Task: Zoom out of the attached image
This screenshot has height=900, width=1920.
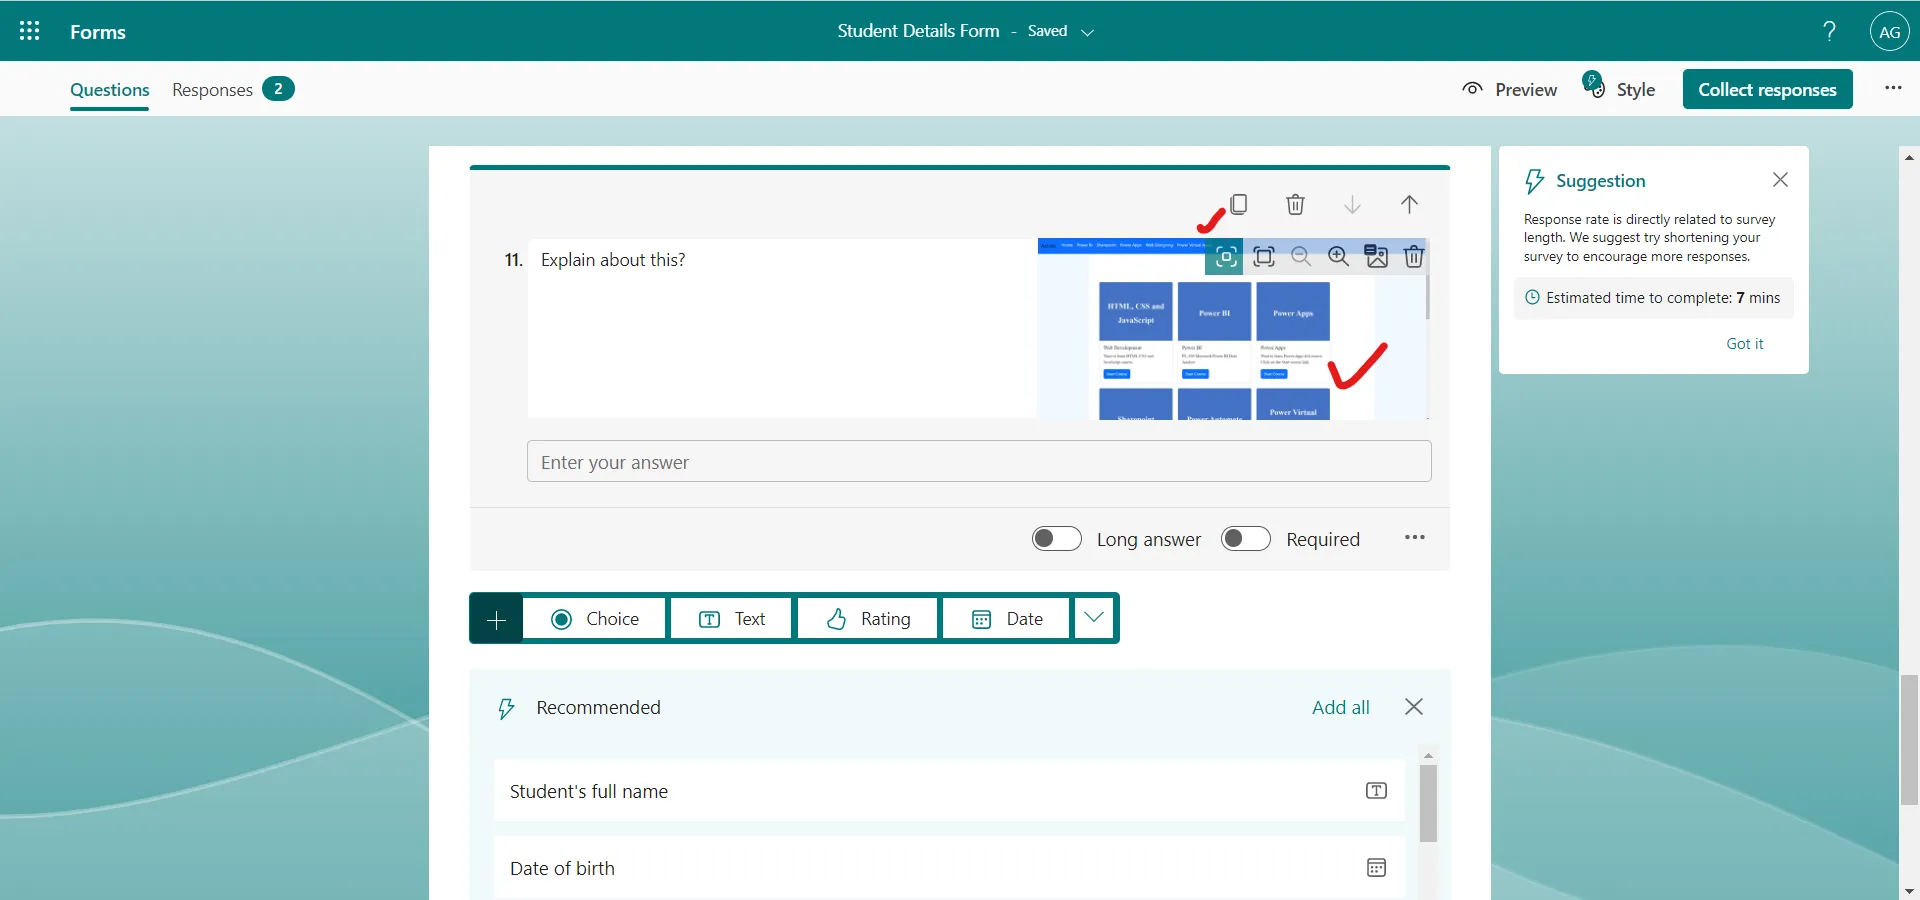Action: coord(1301,257)
